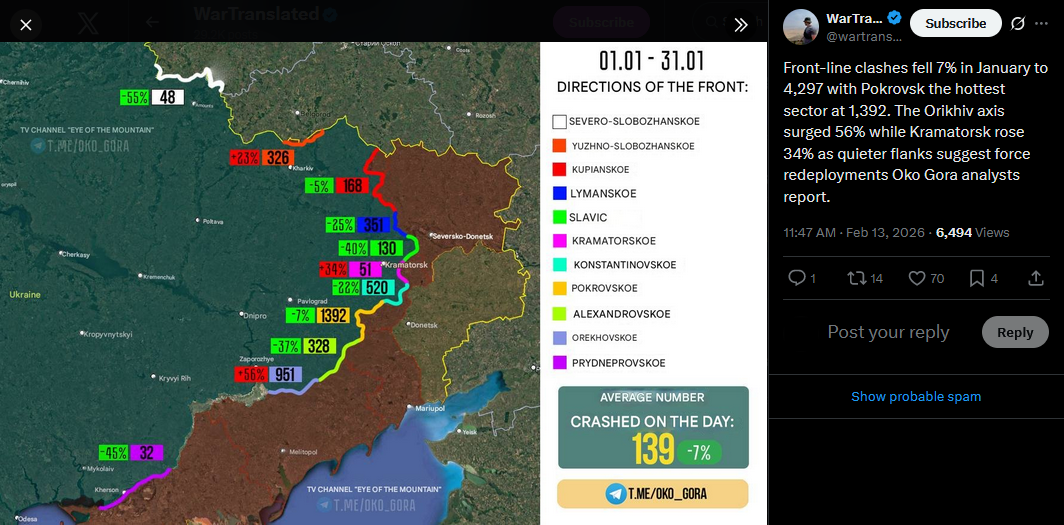Show probable spam replies
The height and width of the screenshot is (525, 1064).
(916, 396)
